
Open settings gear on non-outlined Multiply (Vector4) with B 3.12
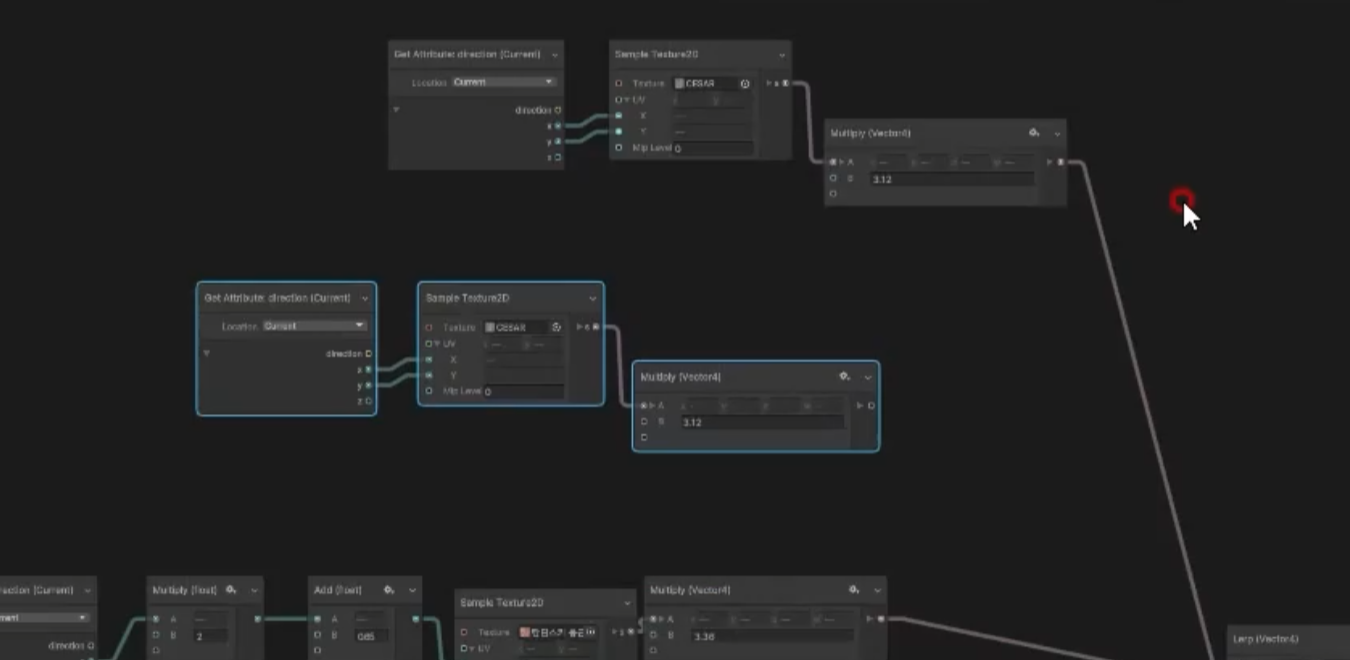tap(1034, 133)
